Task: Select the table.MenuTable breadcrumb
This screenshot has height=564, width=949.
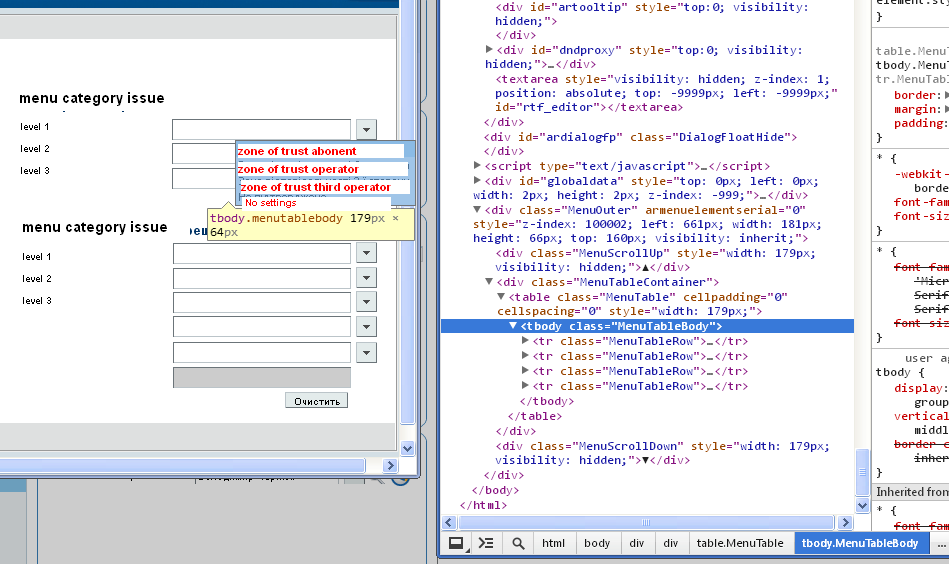Action: coord(740,543)
